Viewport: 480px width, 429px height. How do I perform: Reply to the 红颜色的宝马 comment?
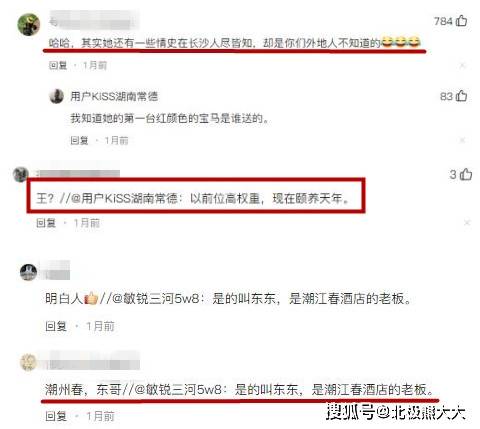coord(79,140)
